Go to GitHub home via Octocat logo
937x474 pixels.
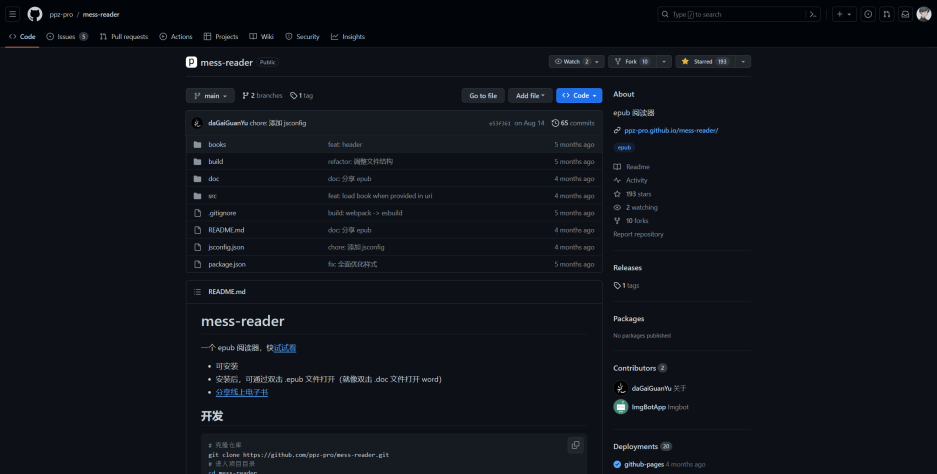click(35, 14)
